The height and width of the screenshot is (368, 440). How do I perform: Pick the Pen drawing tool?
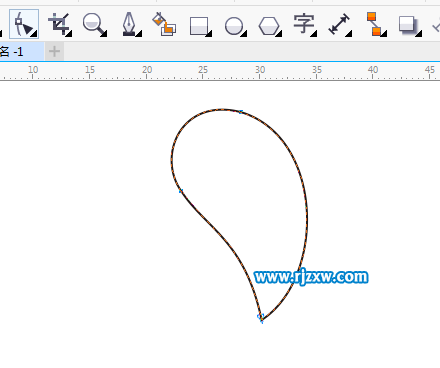pos(130,24)
